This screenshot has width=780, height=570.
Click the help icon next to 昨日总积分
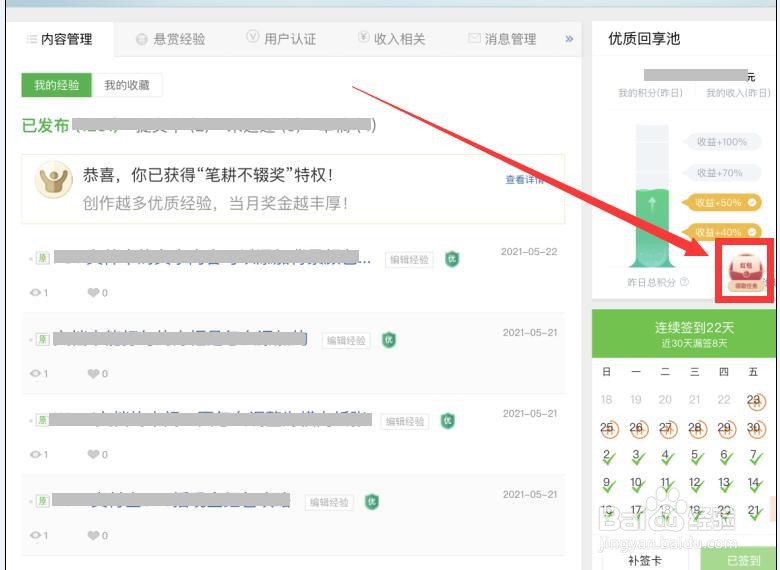click(684, 282)
